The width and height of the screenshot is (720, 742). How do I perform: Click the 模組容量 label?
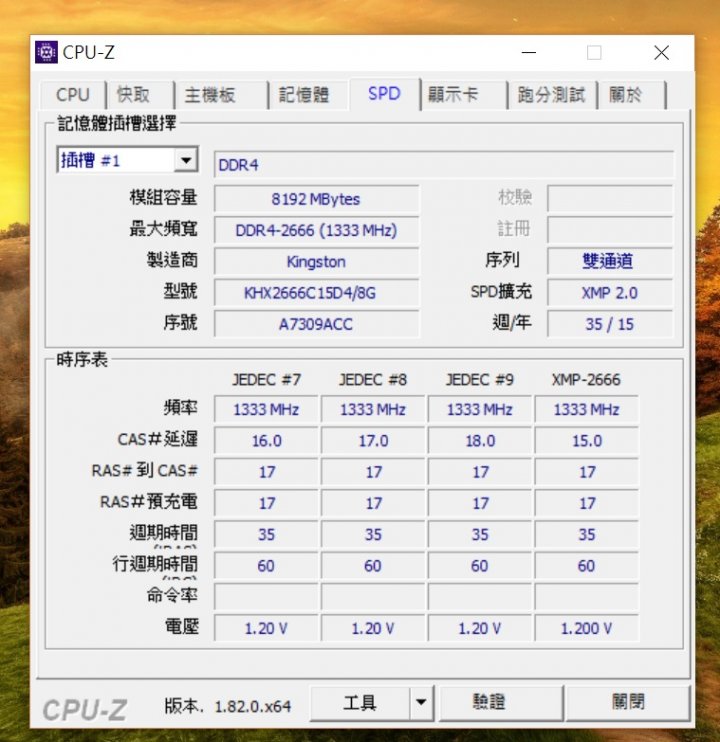tap(163, 197)
